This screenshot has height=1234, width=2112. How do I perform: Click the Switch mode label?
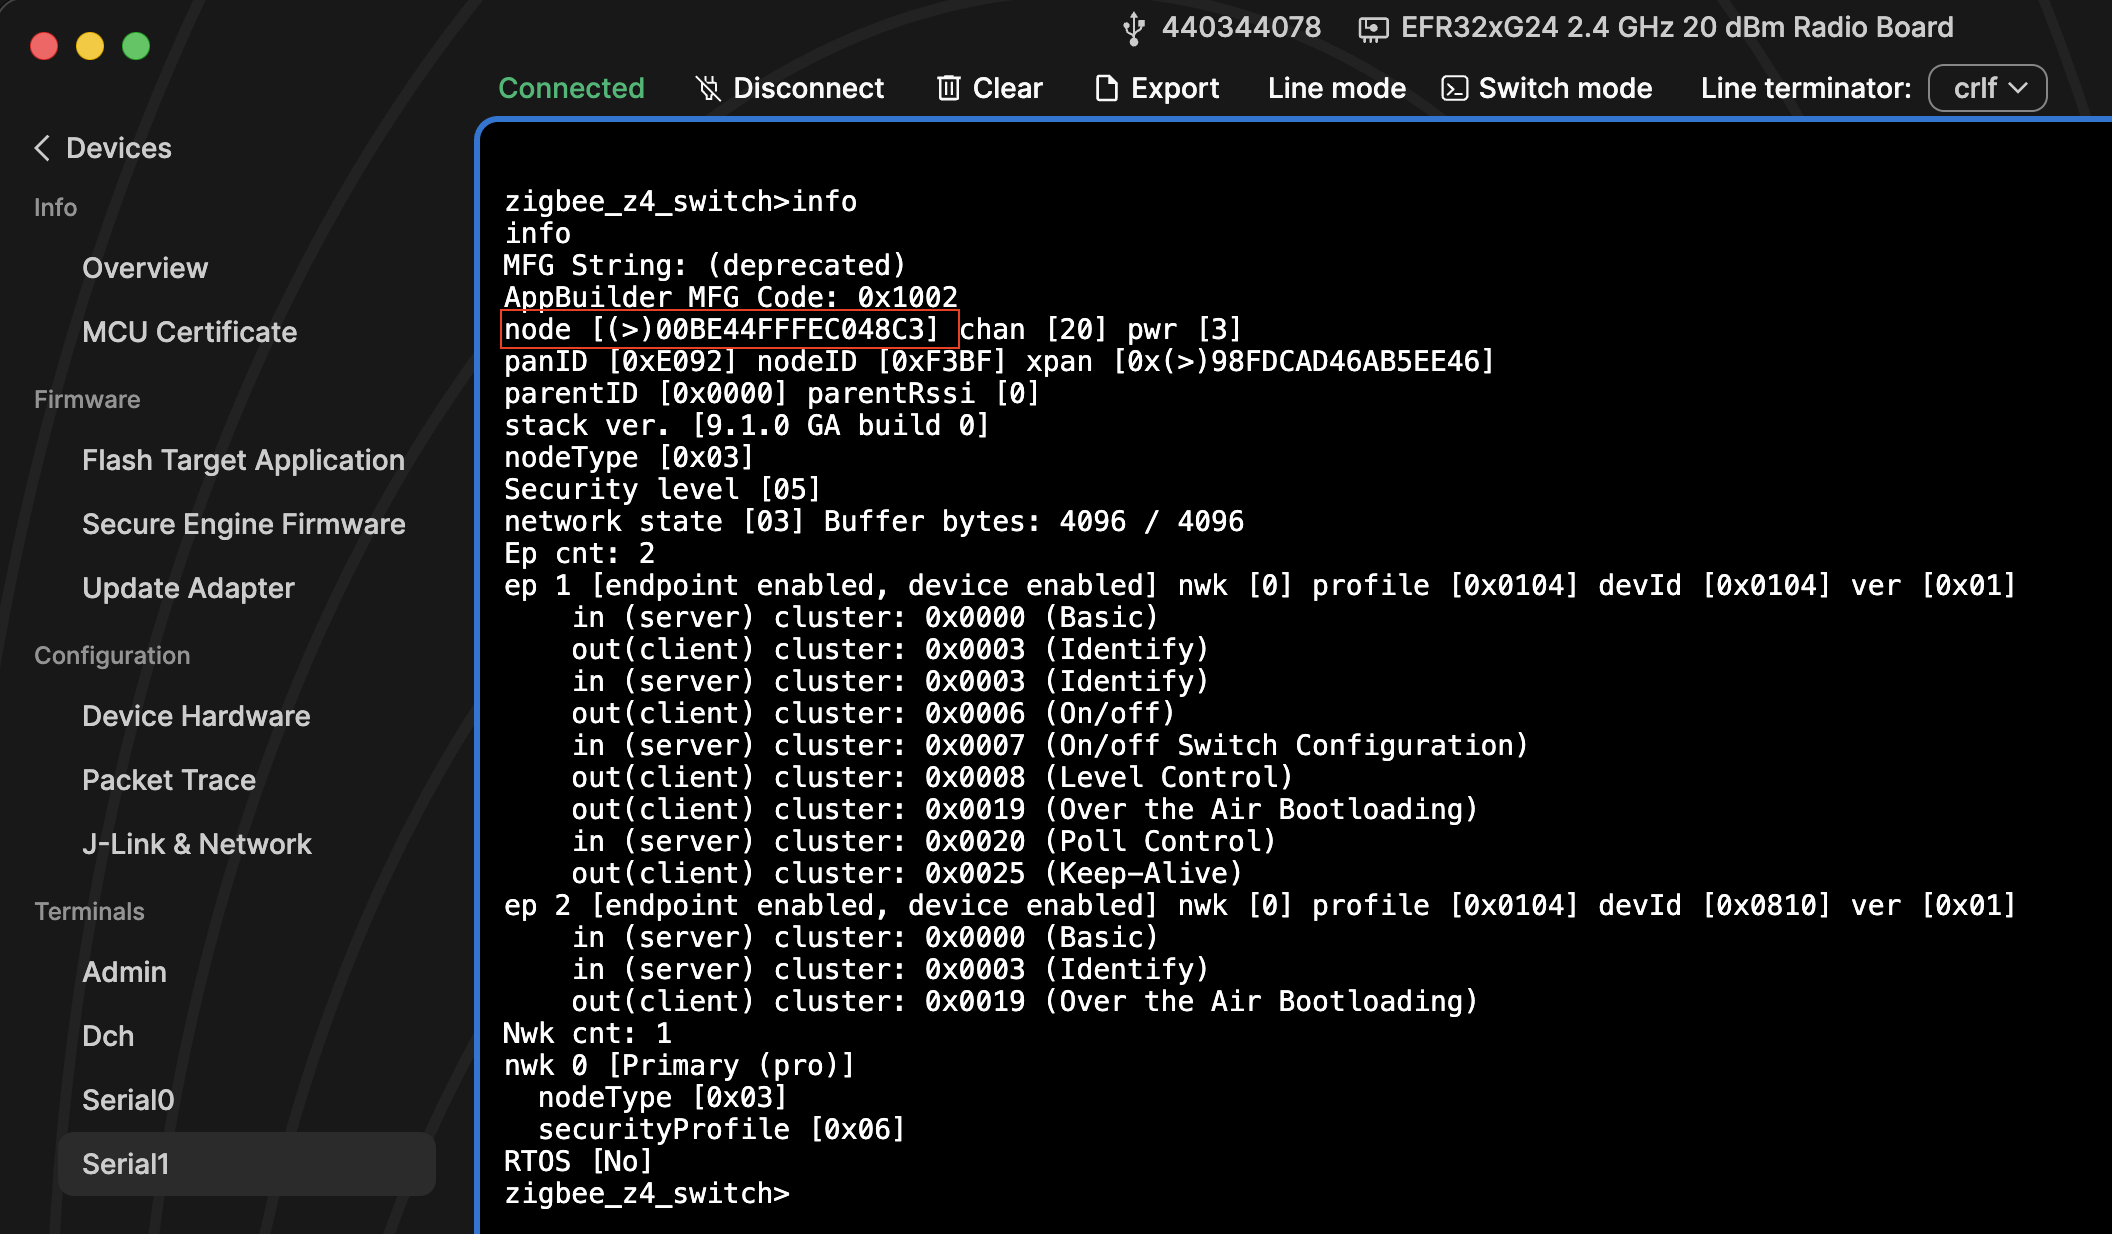[x=1565, y=88]
